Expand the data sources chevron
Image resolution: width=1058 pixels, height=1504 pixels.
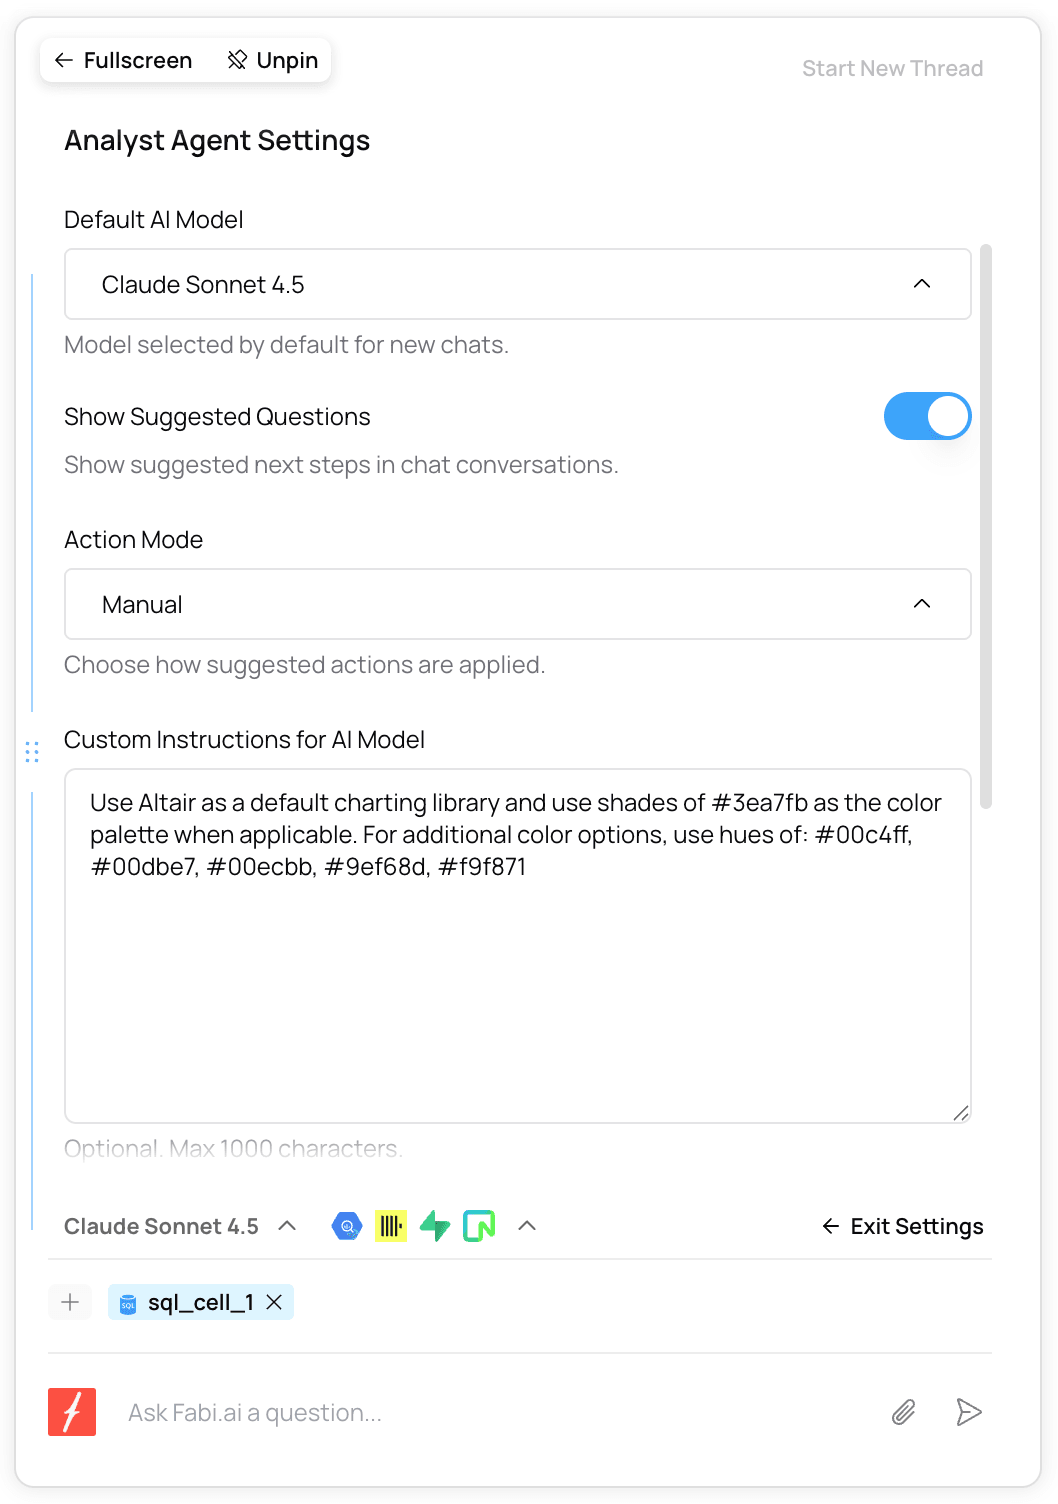(528, 1226)
